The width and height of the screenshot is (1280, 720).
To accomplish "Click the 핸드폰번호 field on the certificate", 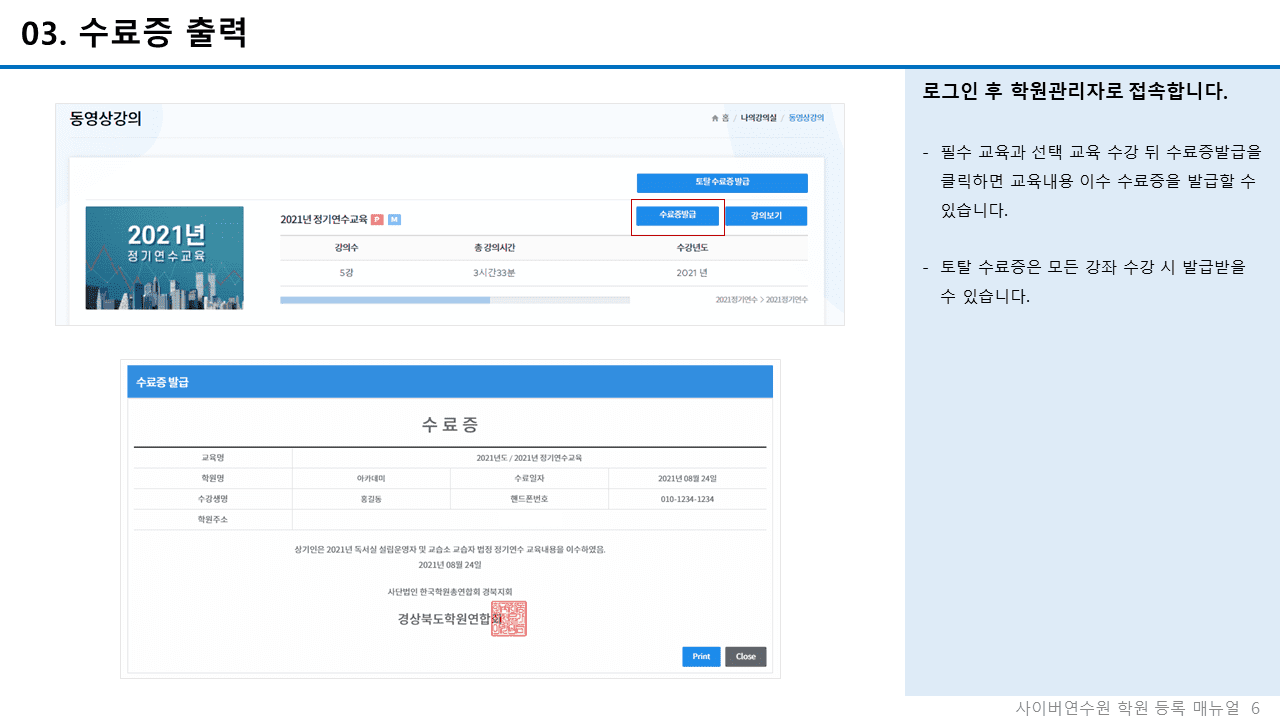I will coord(528,498).
